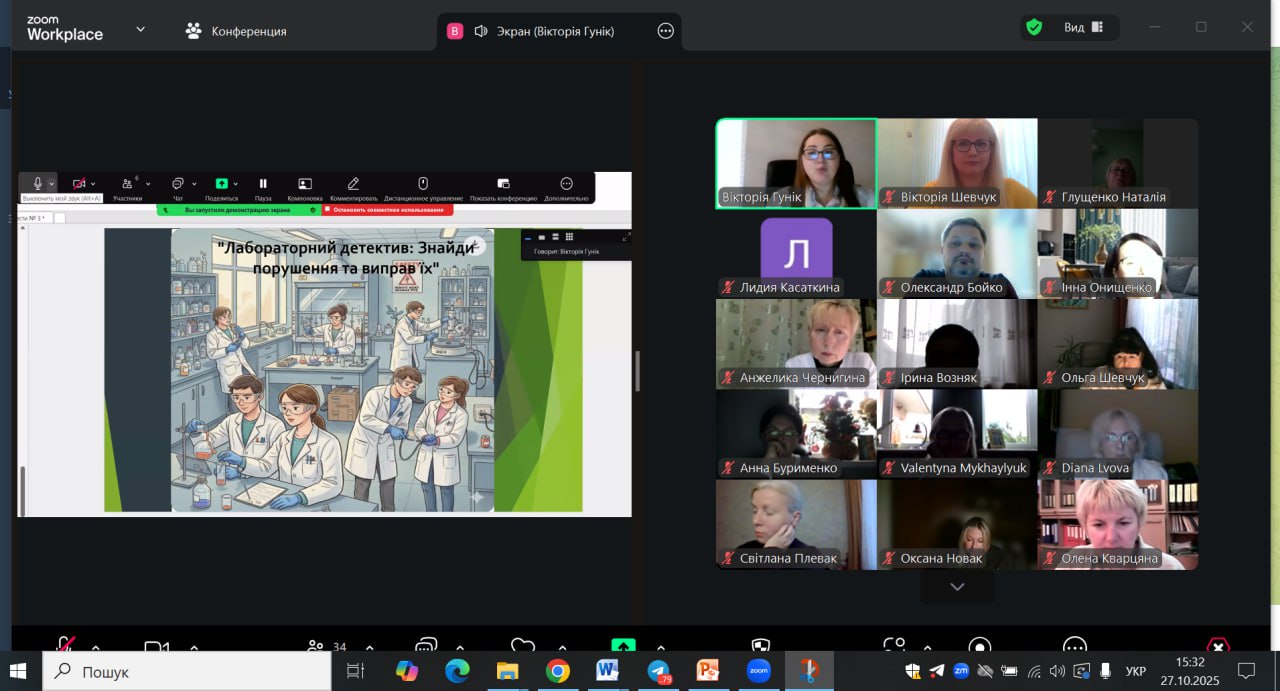Open the Чат icon in shared toolbar
The width and height of the screenshot is (1280, 691).
click(177, 184)
